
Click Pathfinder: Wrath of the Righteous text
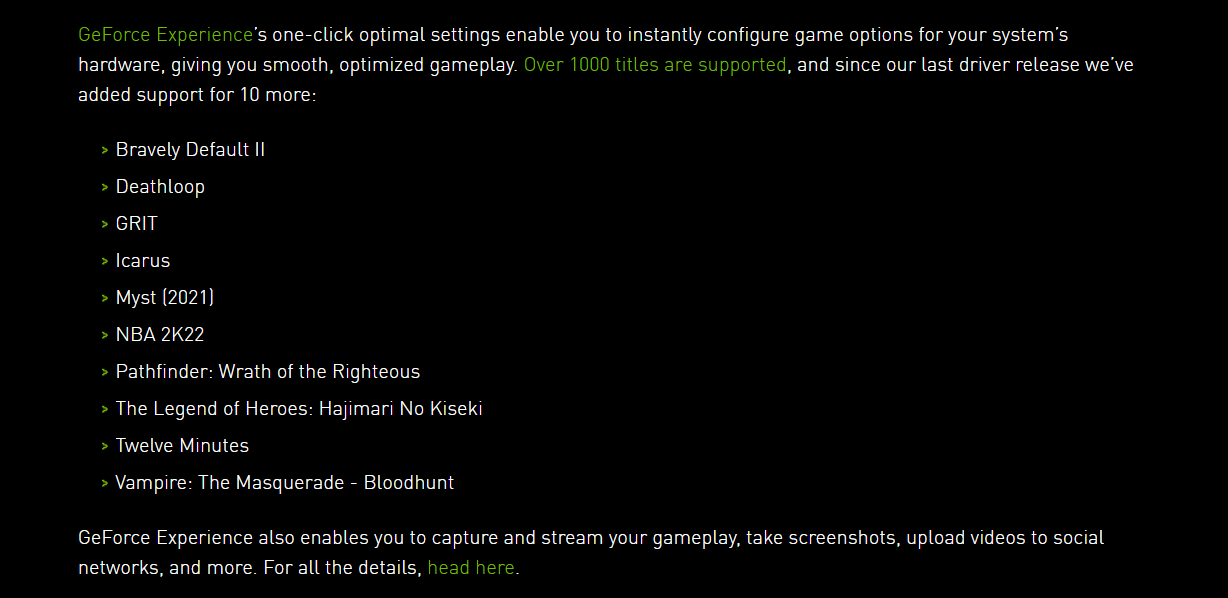268,372
